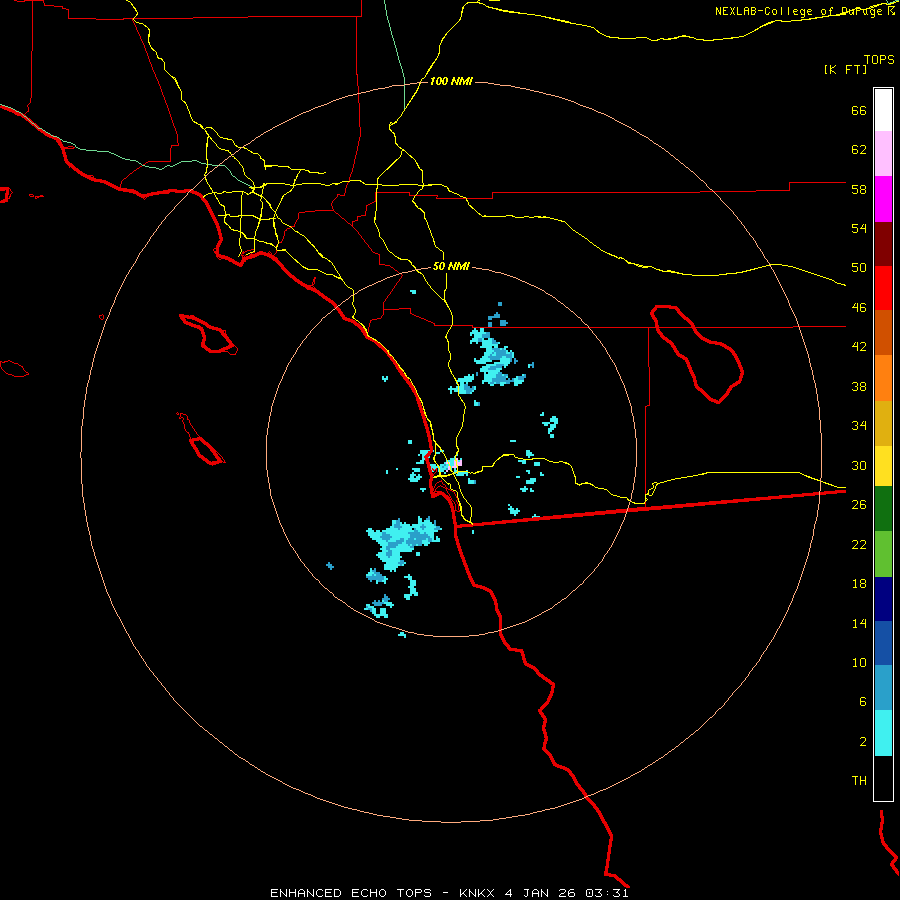This screenshot has width=900, height=900.
Task: Click the medium blue legend swatch
Action: click(883, 643)
